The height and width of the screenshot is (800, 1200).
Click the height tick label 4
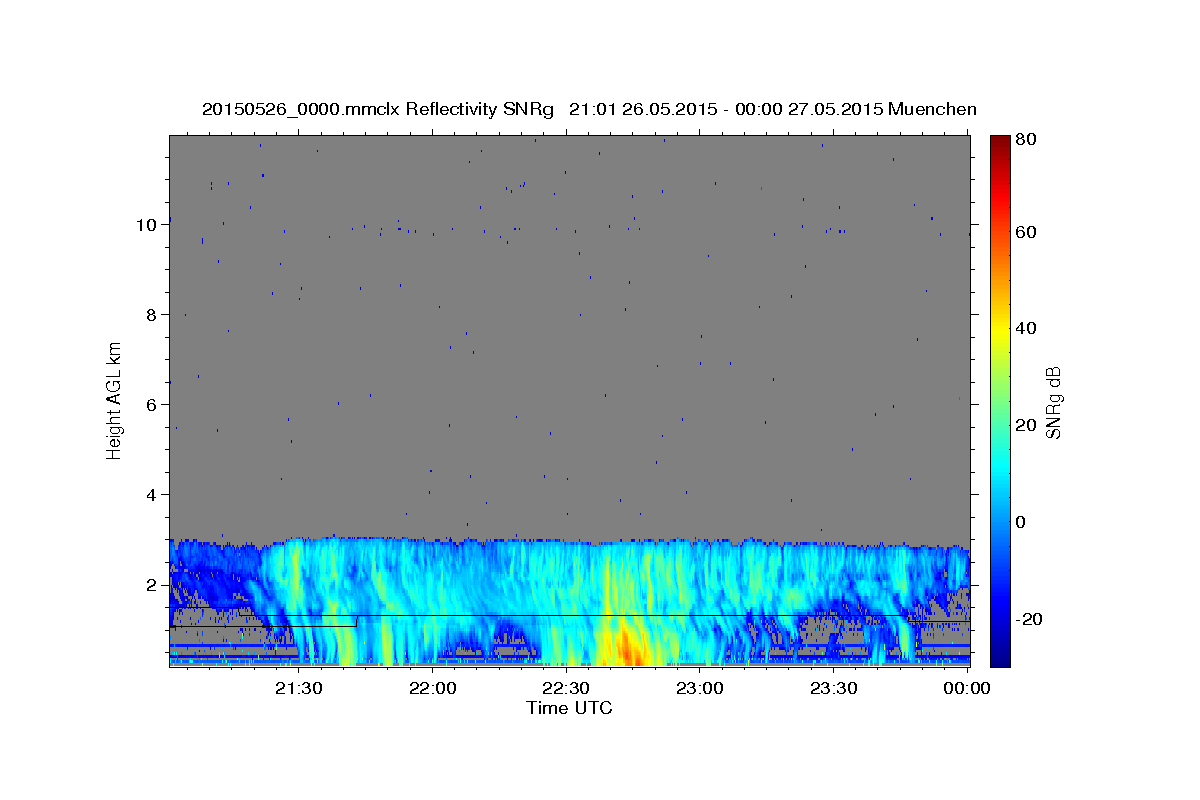pyautogui.click(x=152, y=494)
